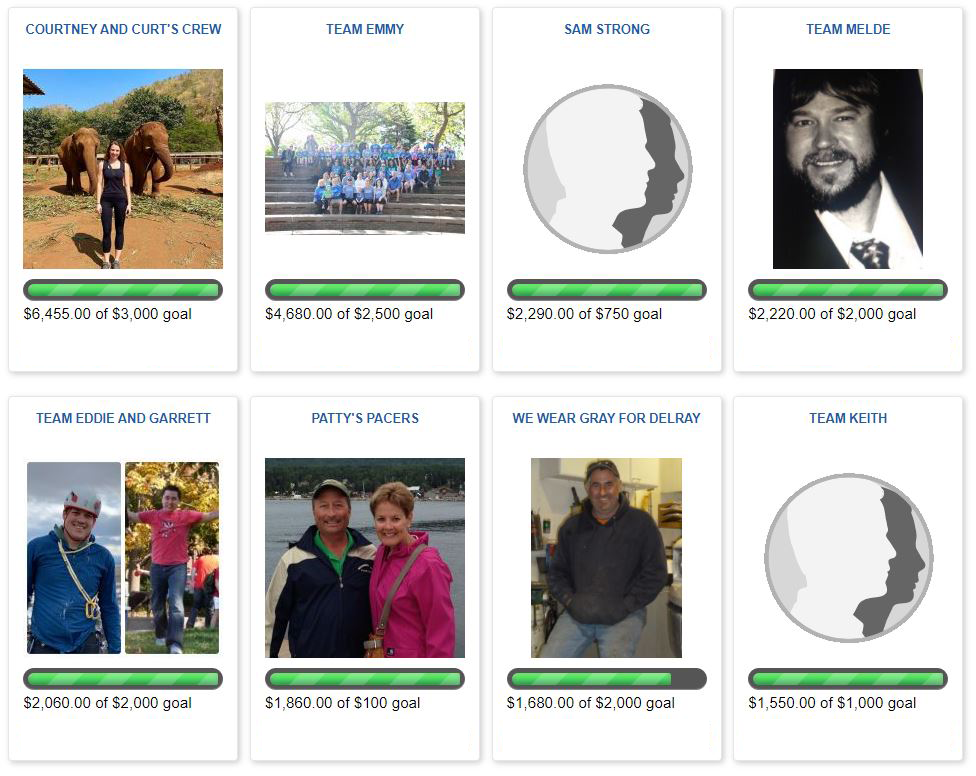976x776 pixels.
Task: Click the elephant photo thumbnail
Action: point(123,169)
